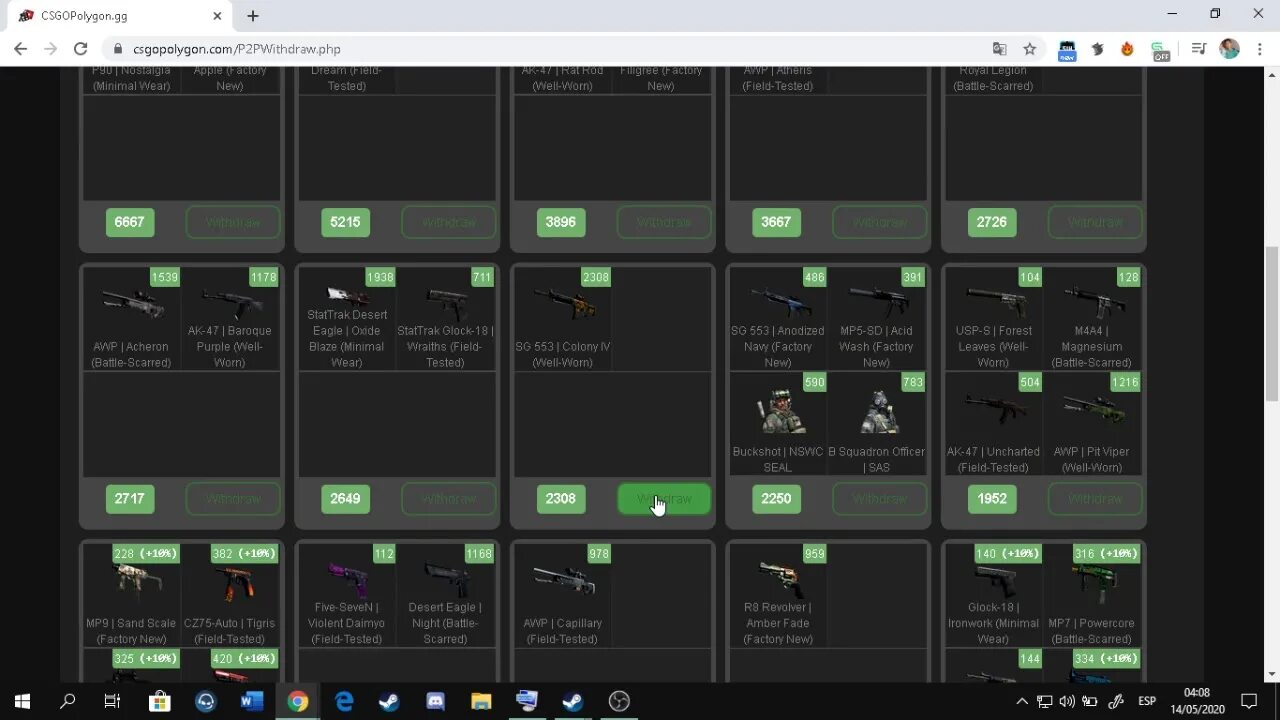Select the AWP Pit Viper item
1280x720 pixels.
1092,423
